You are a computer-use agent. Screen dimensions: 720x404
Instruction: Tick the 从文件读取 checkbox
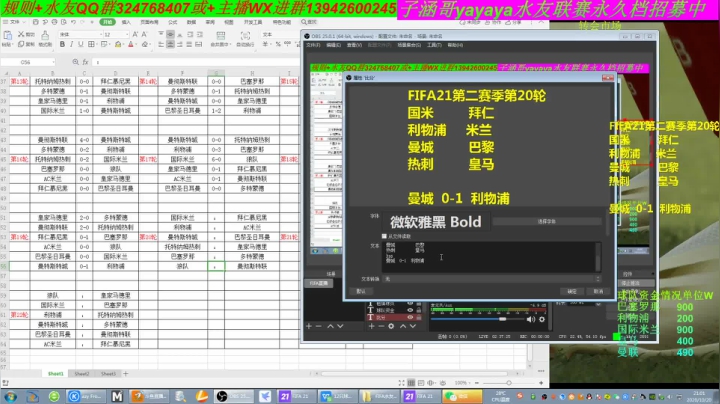click(x=384, y=236)
